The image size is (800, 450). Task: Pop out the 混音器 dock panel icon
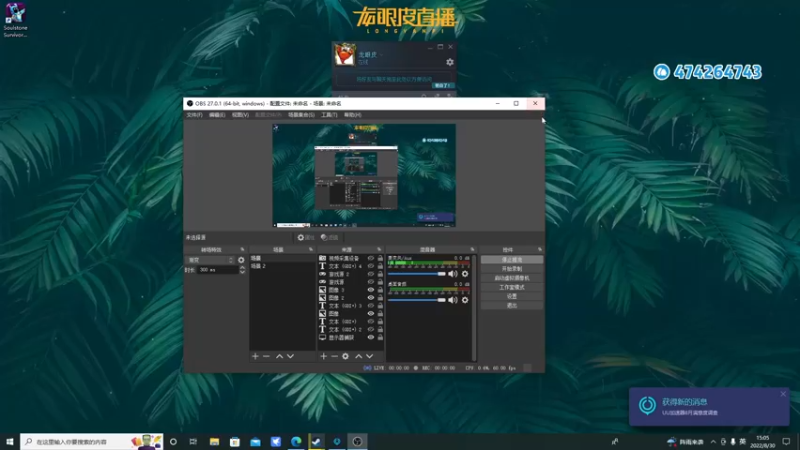[472, 249]
